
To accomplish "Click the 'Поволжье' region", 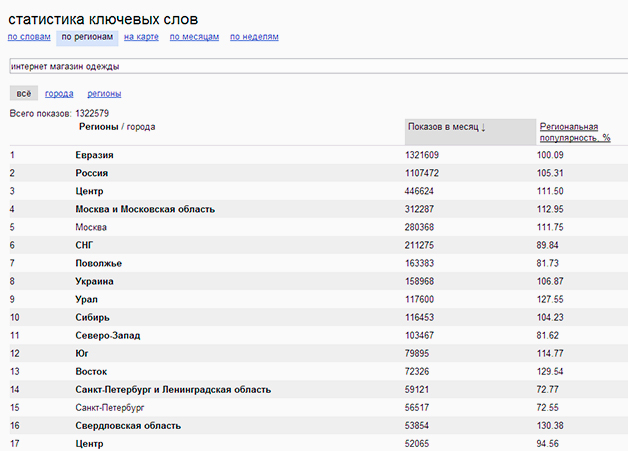I will 99,263.
